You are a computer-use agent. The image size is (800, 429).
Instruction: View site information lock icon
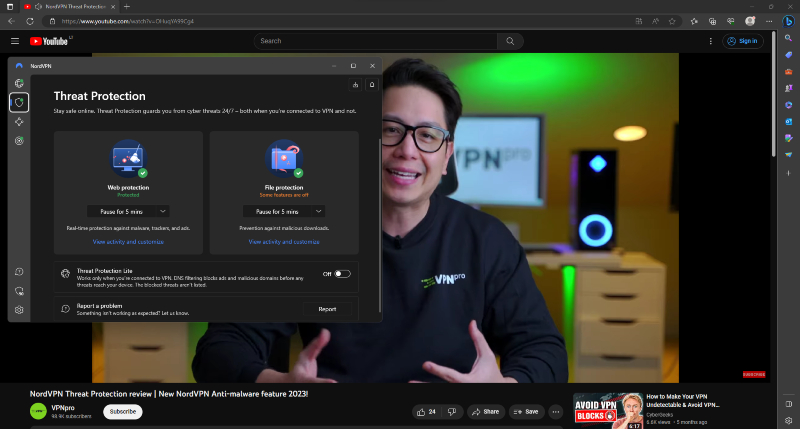(x=52, y=21)
